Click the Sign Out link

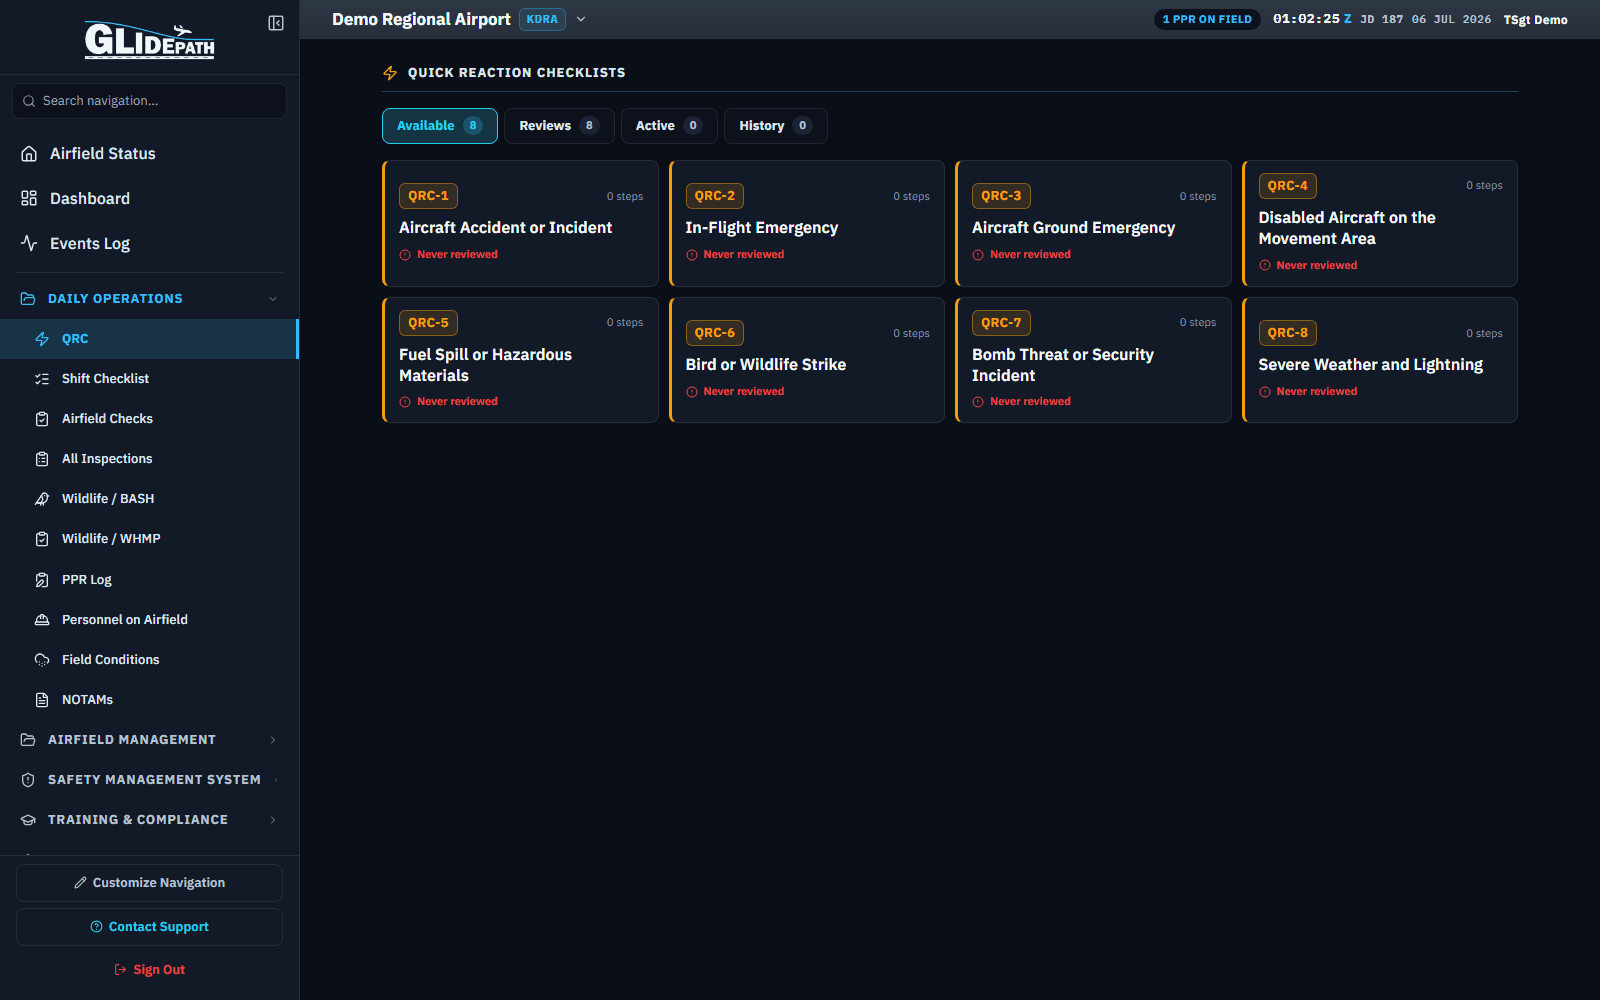click(149, 970)
